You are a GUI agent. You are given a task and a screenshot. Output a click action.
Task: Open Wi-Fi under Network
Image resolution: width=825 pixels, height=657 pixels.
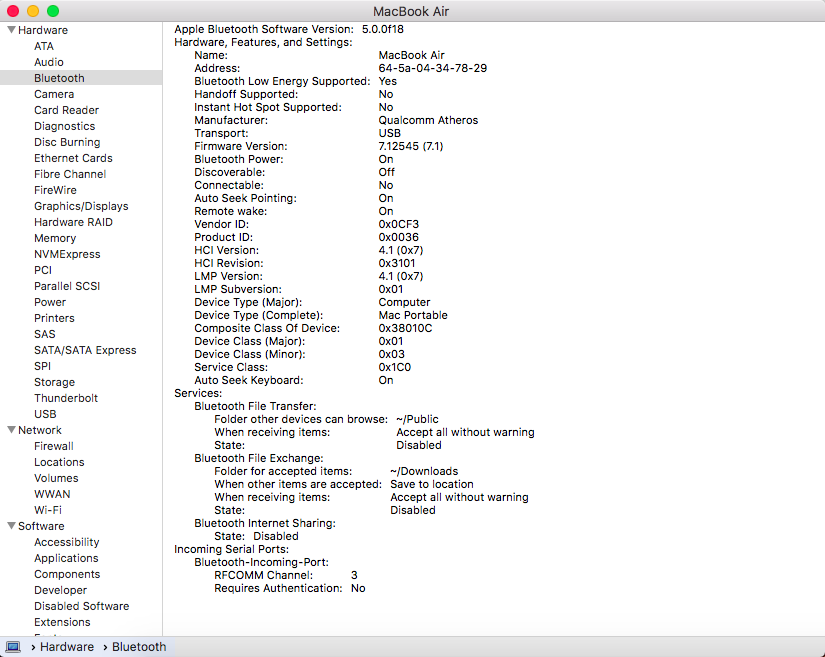(48, 510)
